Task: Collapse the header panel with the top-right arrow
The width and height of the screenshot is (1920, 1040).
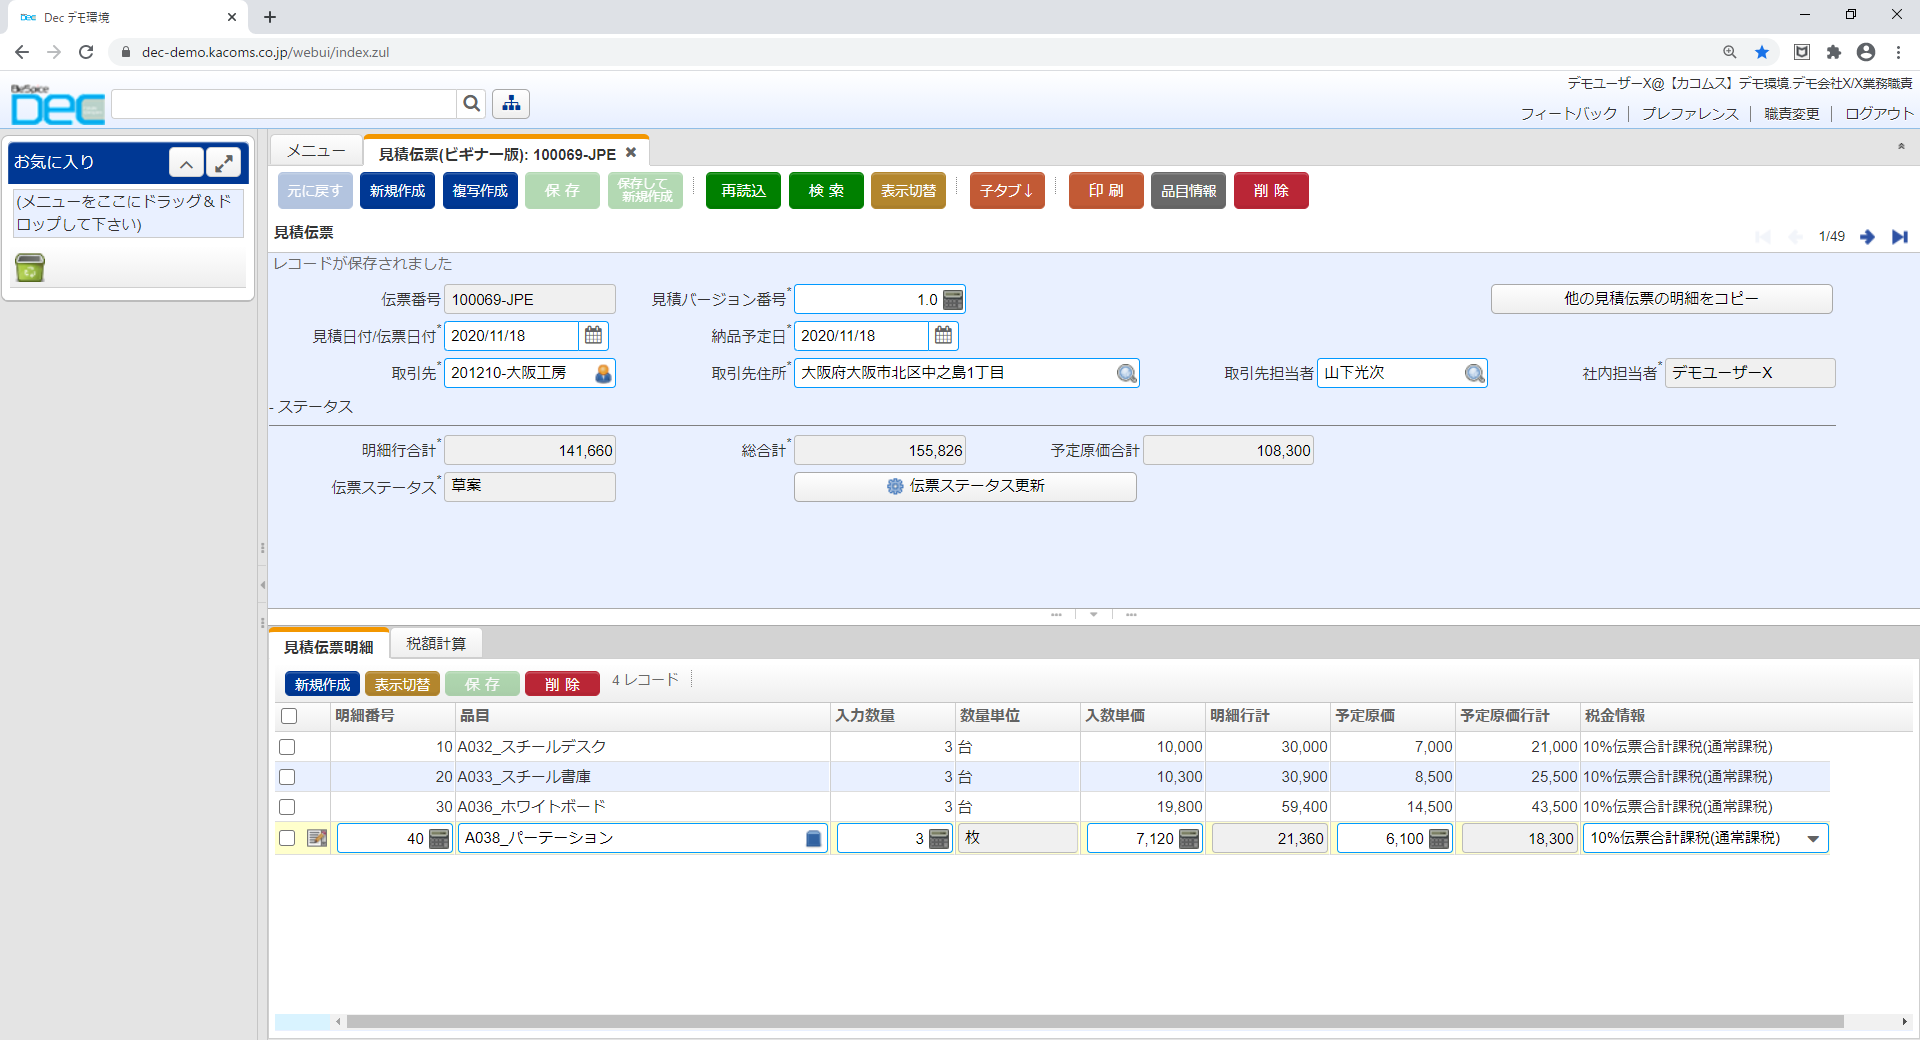Action: coord(1901,146)
